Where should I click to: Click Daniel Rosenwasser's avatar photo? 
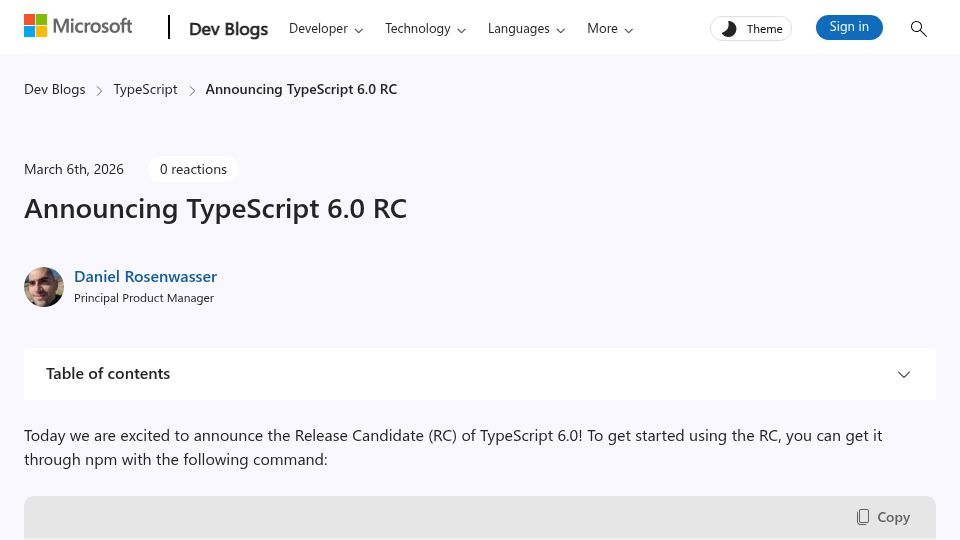pos(44,287)
